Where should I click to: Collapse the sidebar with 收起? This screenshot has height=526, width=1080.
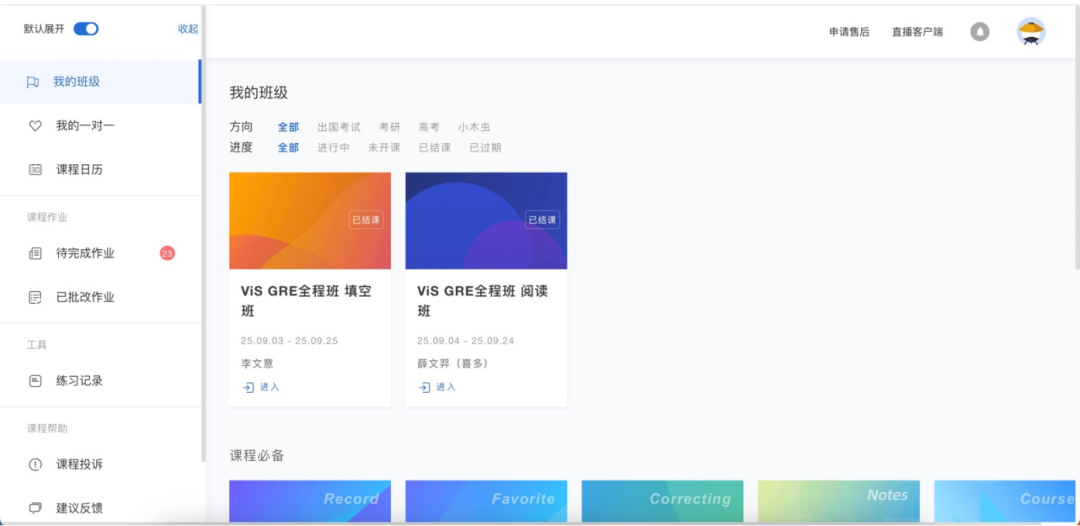click(188, 29)
